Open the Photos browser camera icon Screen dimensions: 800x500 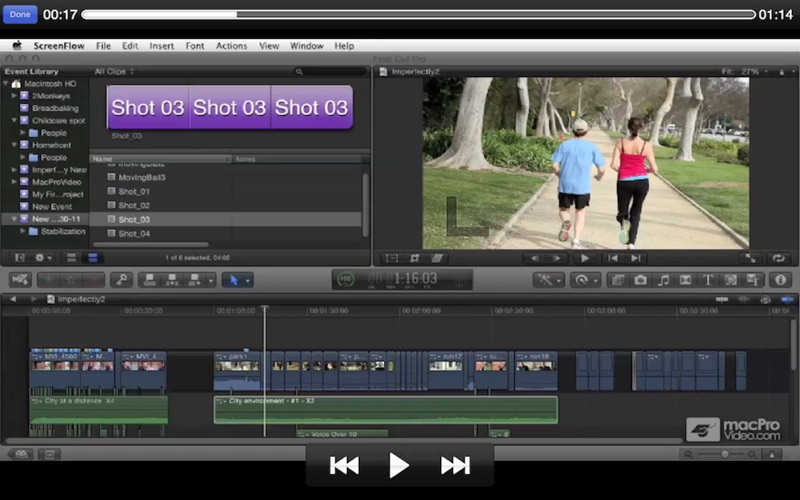640,280
